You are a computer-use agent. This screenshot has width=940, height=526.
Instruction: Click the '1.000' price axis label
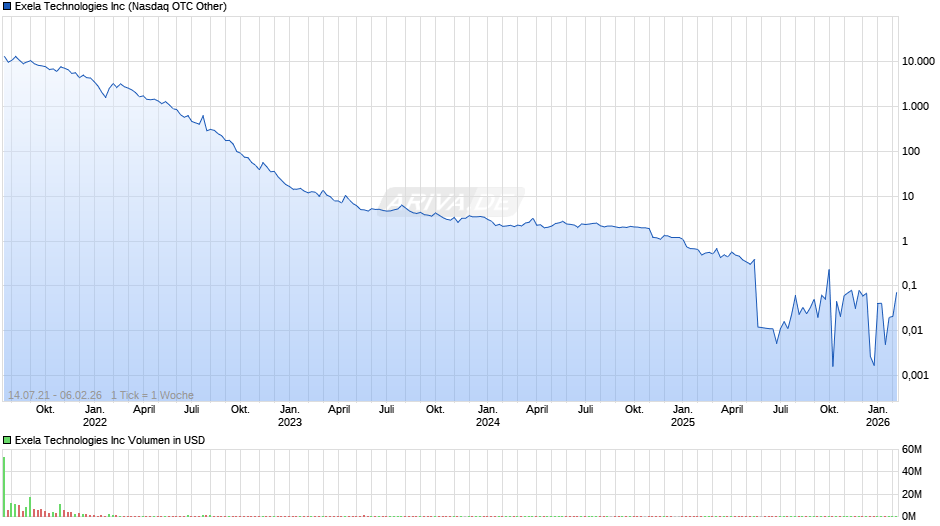(x=915, y=106)
